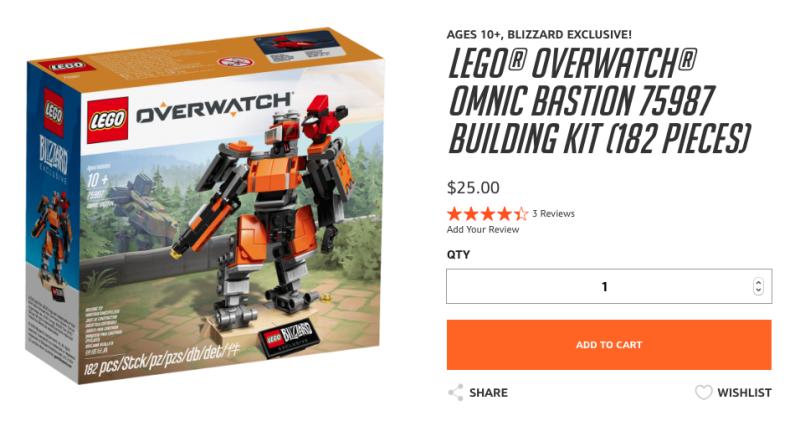
Task: Click the wishlist heart icon
Action: [x=704, y=392]
